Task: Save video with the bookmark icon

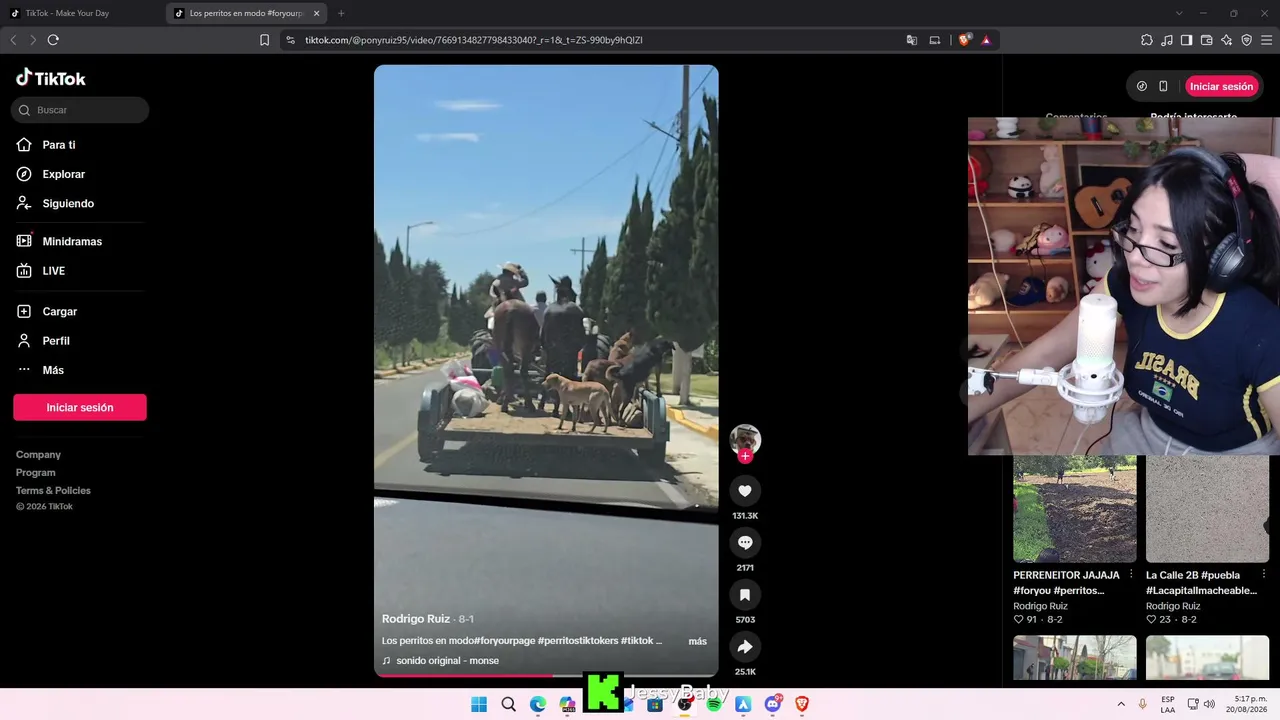Action: coord(745,595)
